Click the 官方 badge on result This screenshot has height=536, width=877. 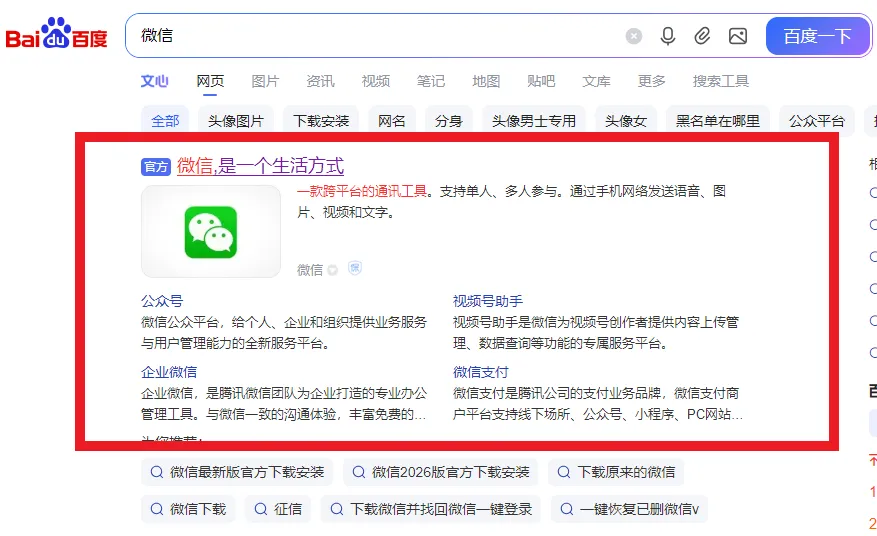pos(156,167)
